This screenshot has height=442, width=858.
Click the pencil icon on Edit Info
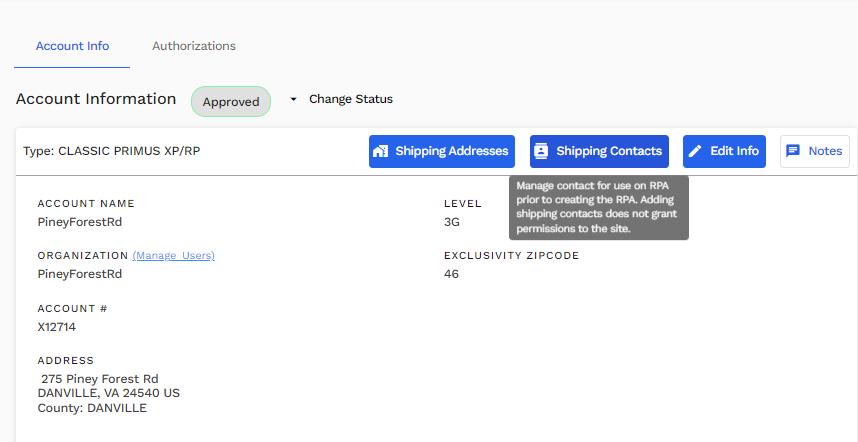click(695, 151)
